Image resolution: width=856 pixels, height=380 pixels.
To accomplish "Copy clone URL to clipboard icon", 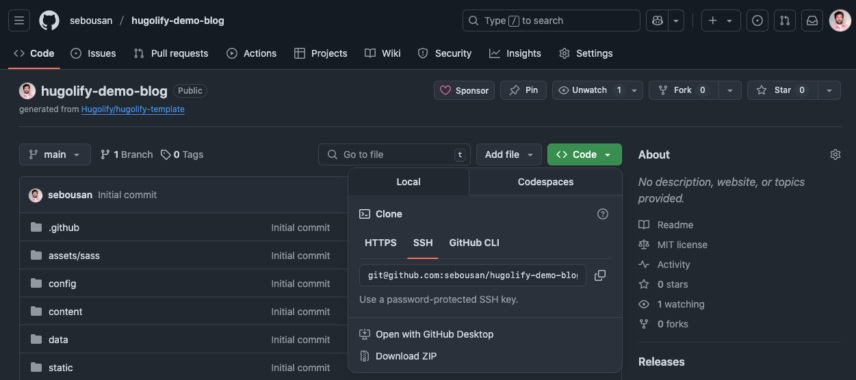I will click(x=600, y=276).
